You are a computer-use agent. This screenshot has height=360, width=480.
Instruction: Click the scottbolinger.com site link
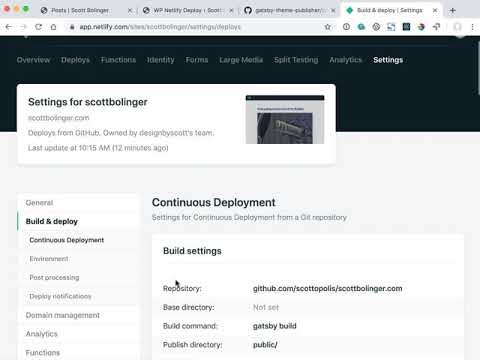coord(59,118)
